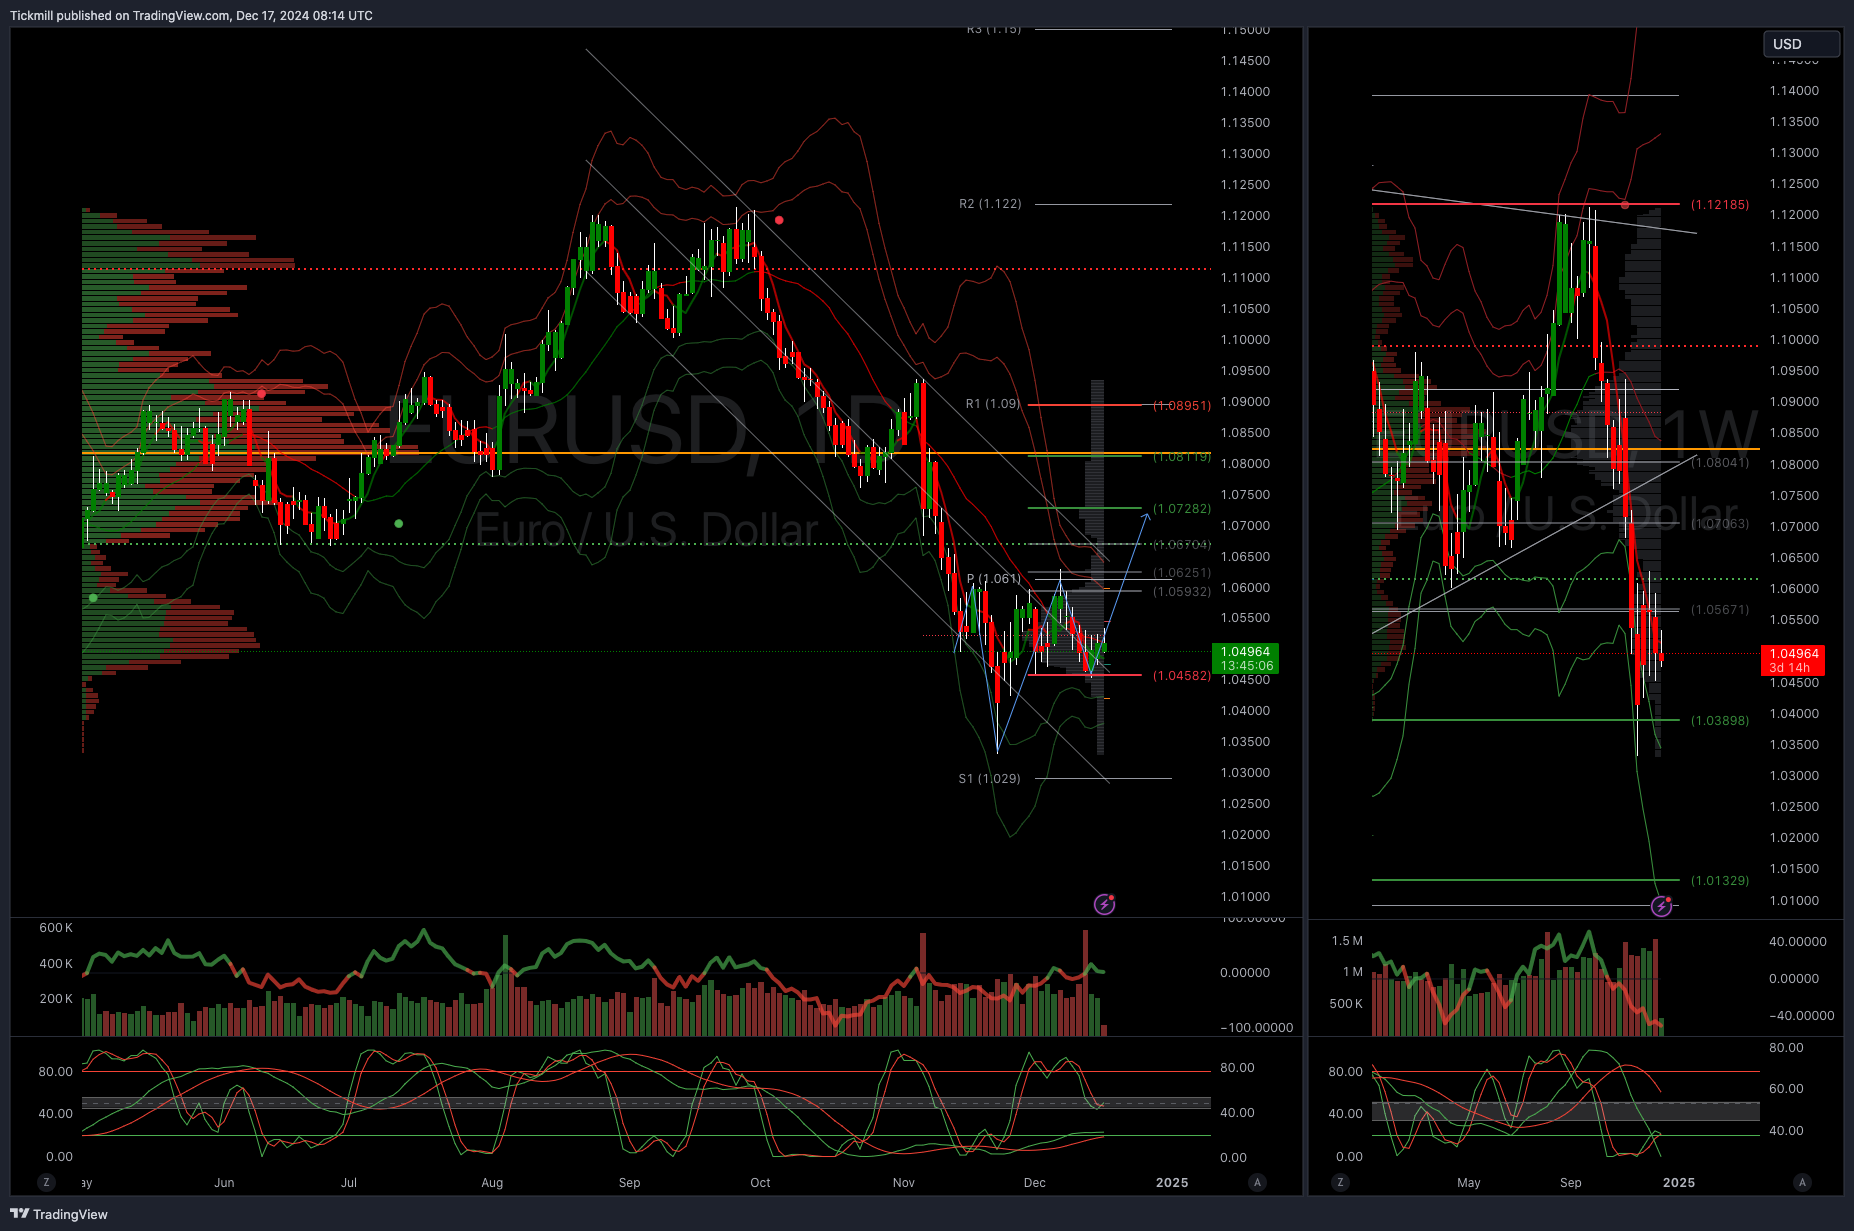This screenshot has height=1231, width=1854.
Task: Select the R1 (1.09) pivot label
Action: point(993,404)
